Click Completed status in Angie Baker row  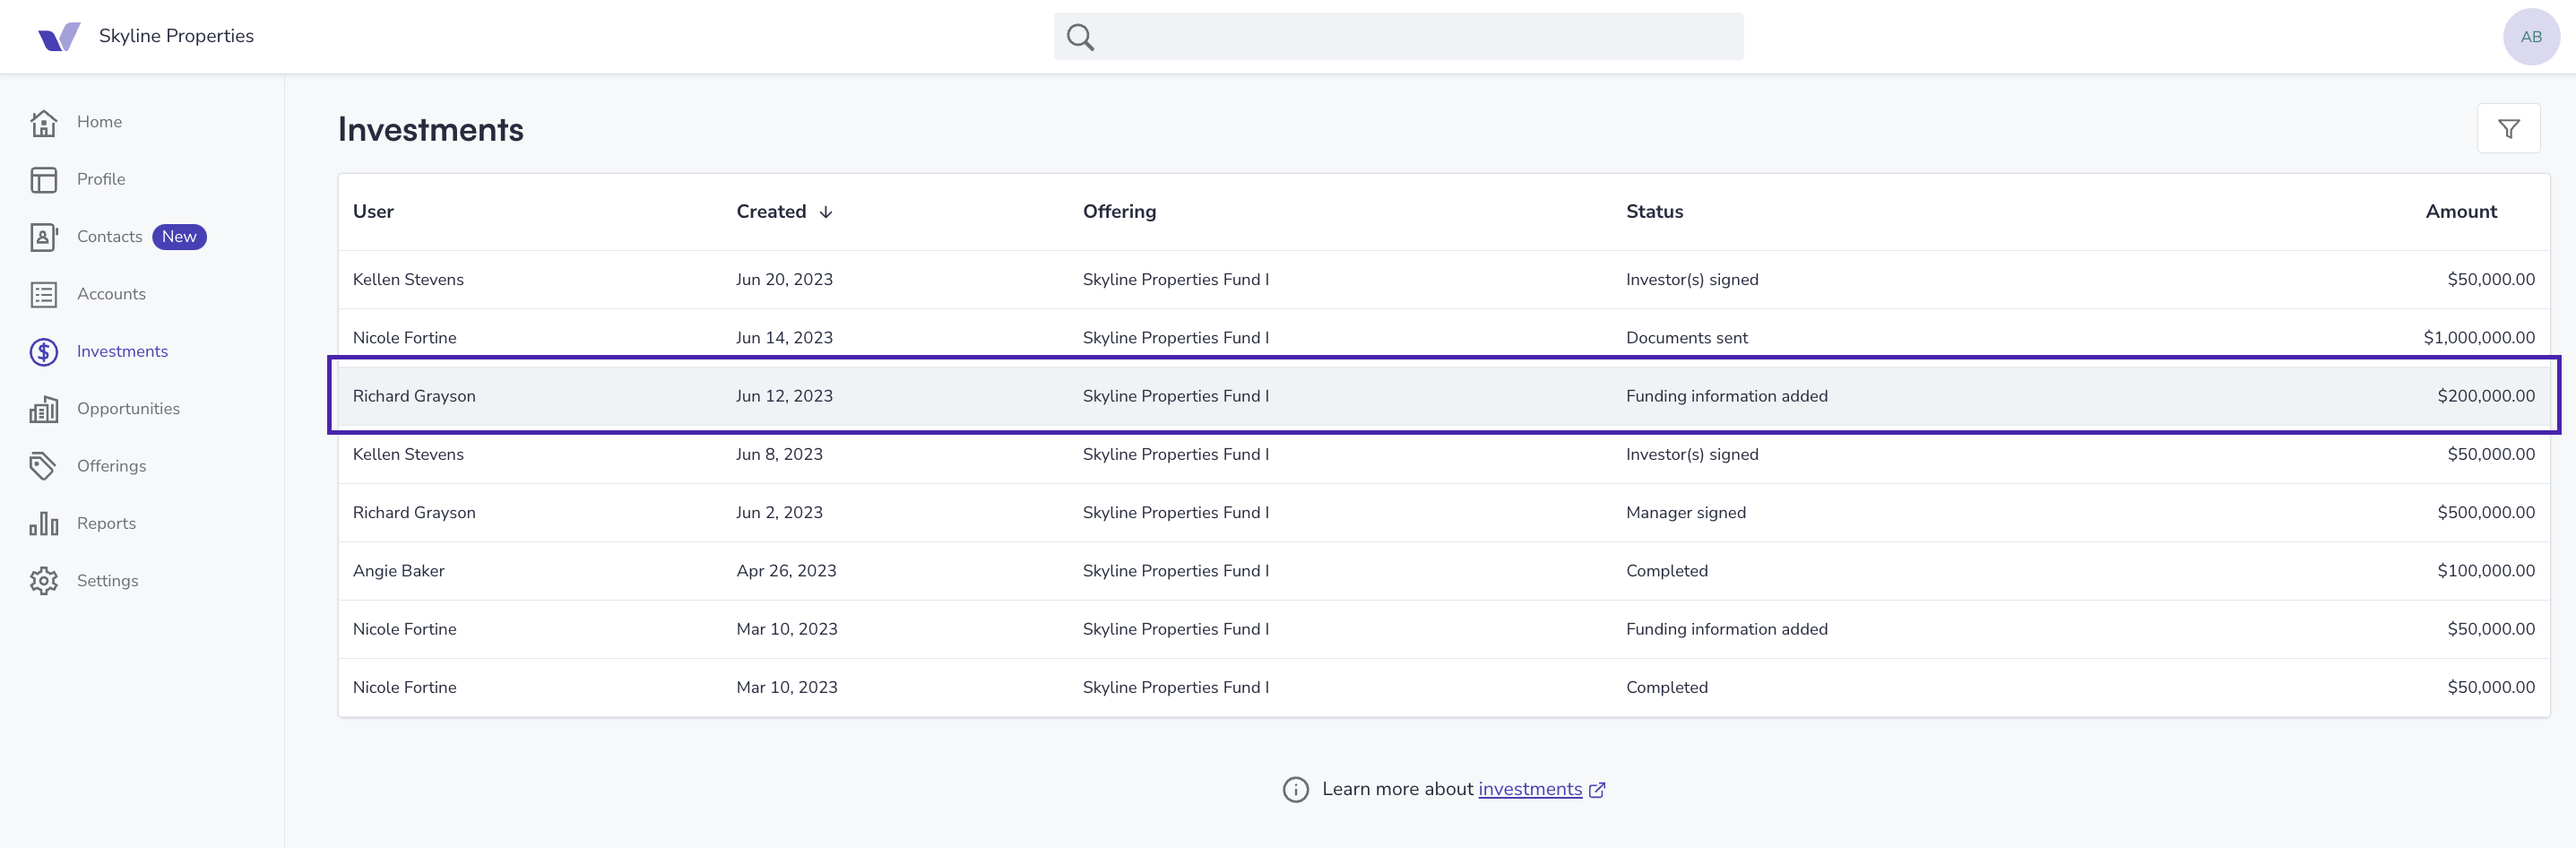click(x=1666, y=571)
